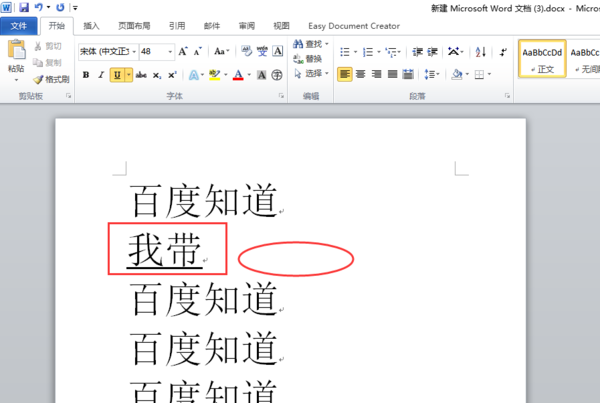
Task: Select the Format Painter (格式刷) tool
Action: (51, 79)
